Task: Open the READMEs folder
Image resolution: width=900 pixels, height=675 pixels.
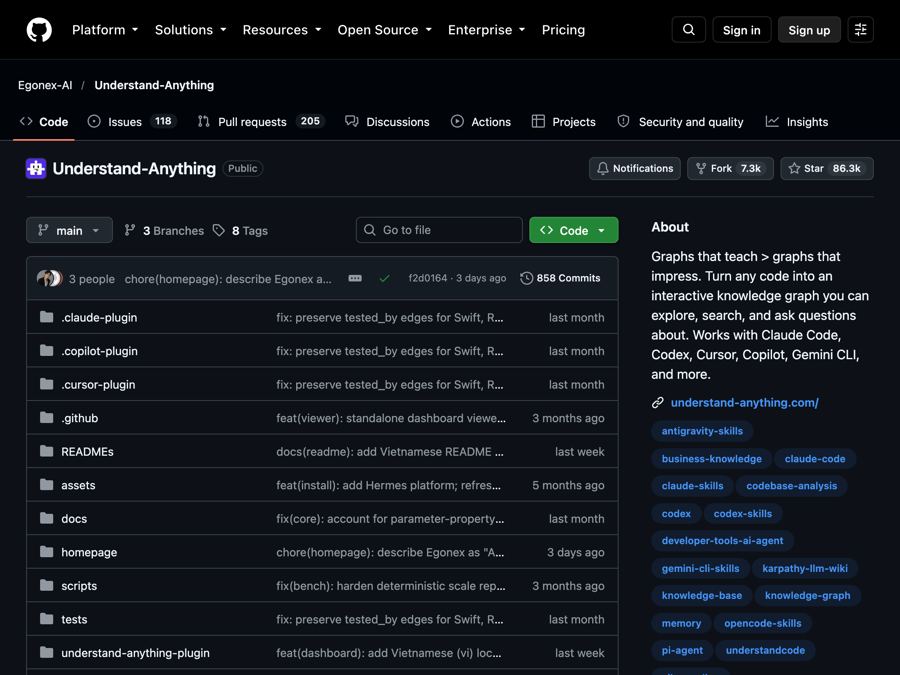Action: [87, 452]
